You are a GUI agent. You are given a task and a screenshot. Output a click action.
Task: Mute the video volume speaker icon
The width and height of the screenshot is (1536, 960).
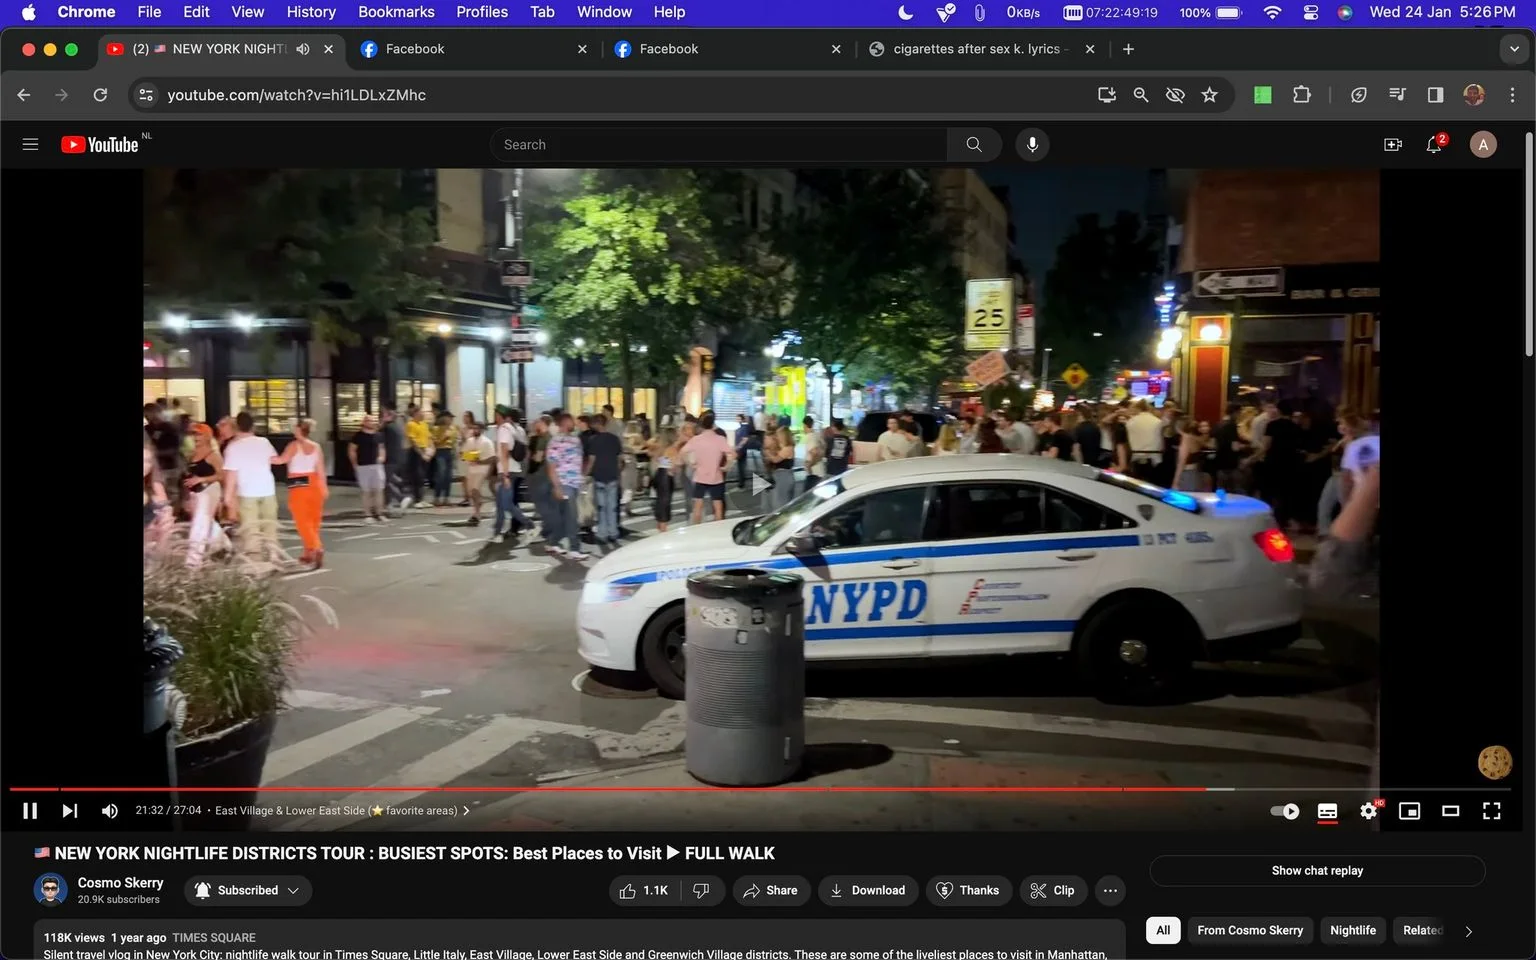click(x=110, y=811)
